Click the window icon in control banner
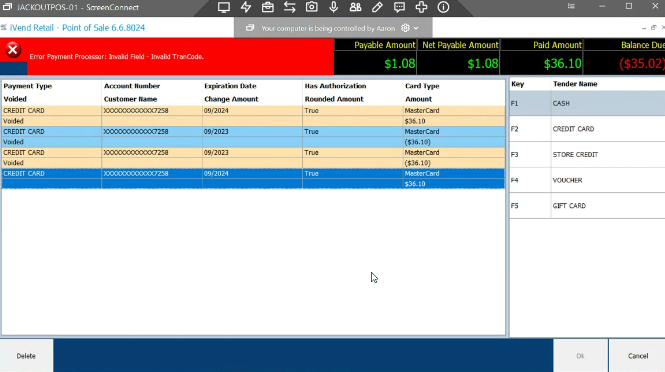 click(x=250, y=28)
